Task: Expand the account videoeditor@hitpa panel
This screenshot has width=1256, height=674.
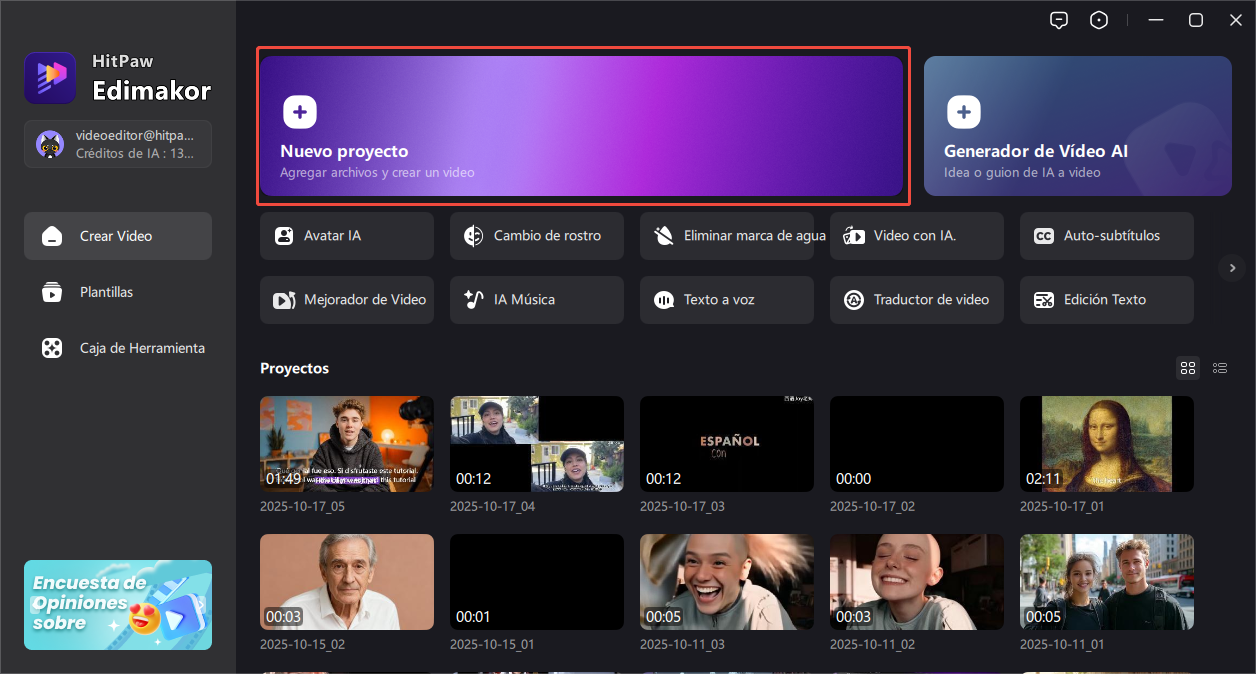Action: [x=117, y=143]
